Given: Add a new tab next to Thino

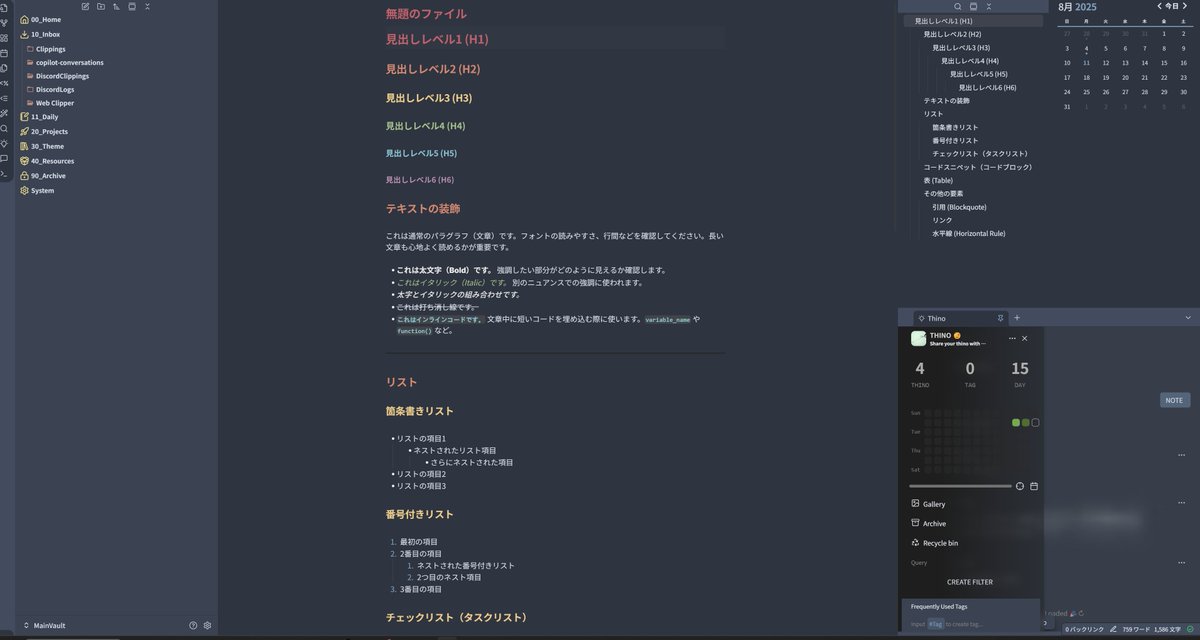Looking at the screenshot, I should (1017, 318).
